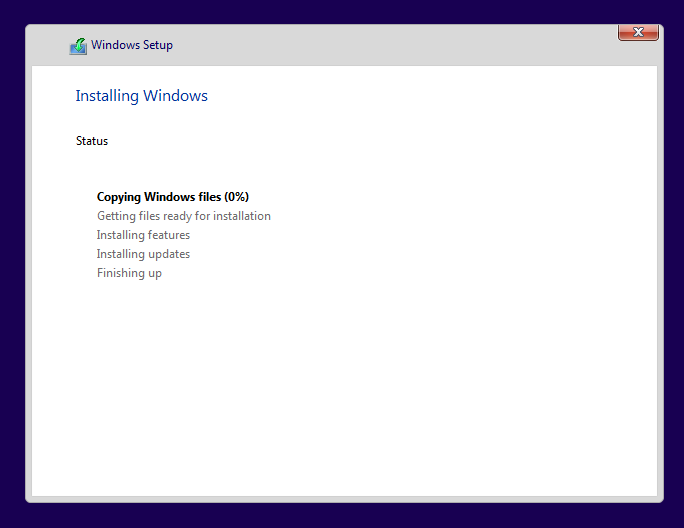
Task: Click the Finishing up step
Action: click(x=129, y=273)
